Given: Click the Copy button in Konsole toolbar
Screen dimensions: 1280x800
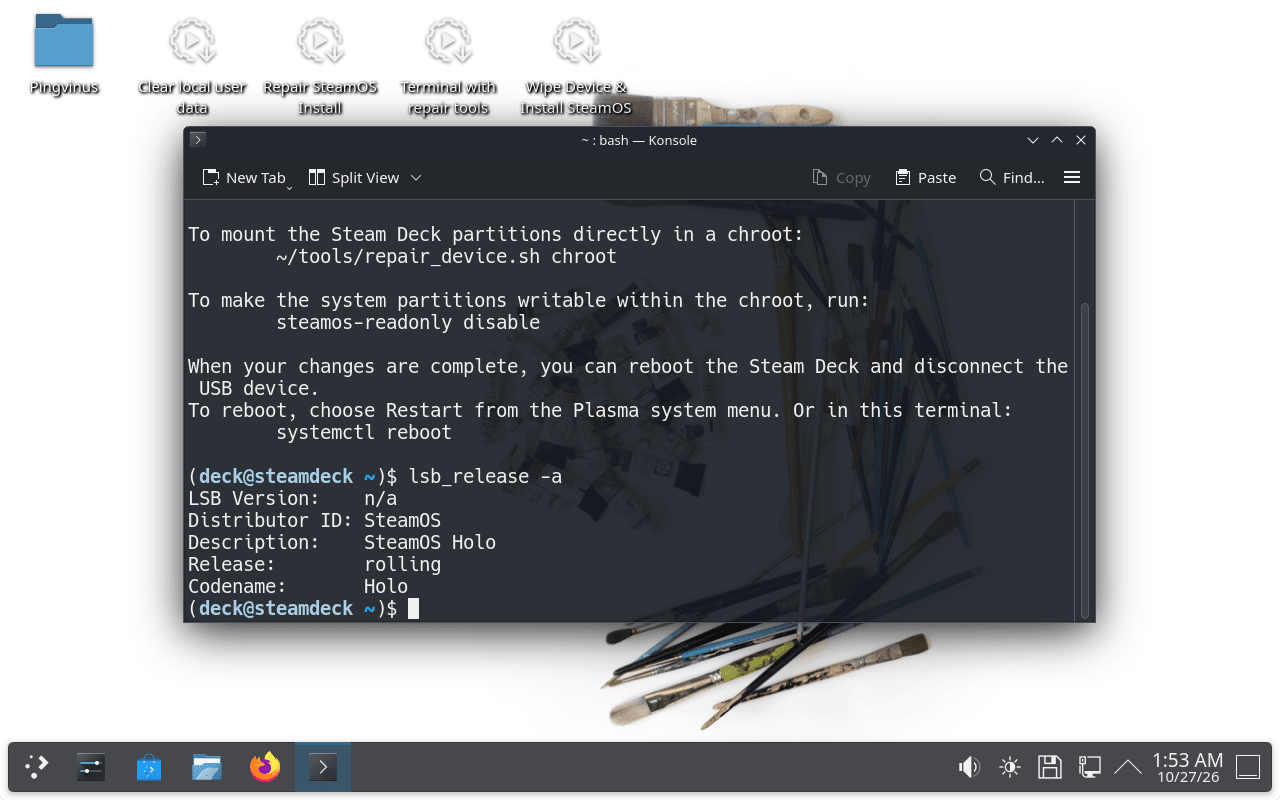Looking at the screenshot, I should (841, 177).
